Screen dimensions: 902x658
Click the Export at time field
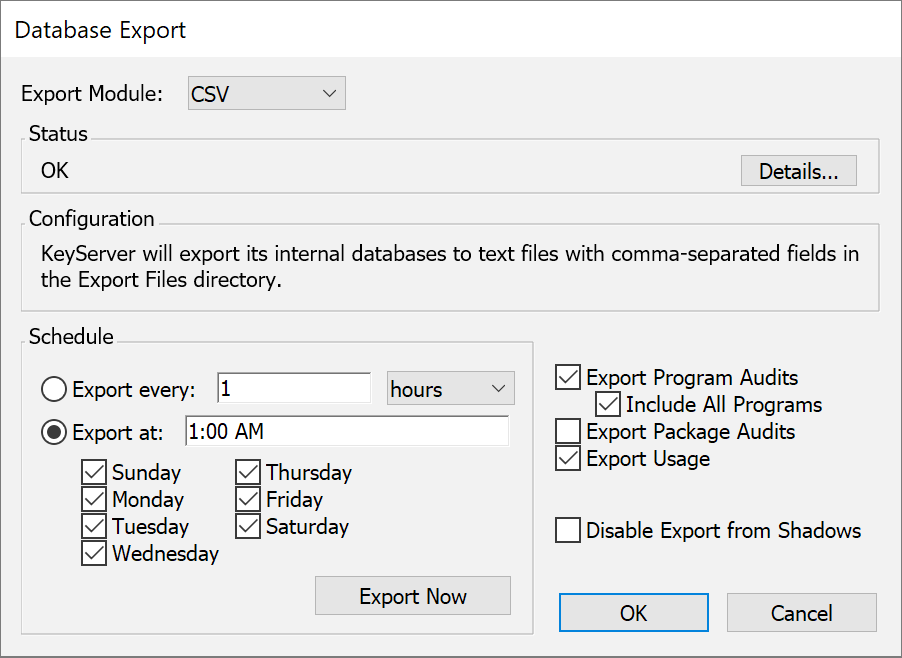[x=346, y=432]
